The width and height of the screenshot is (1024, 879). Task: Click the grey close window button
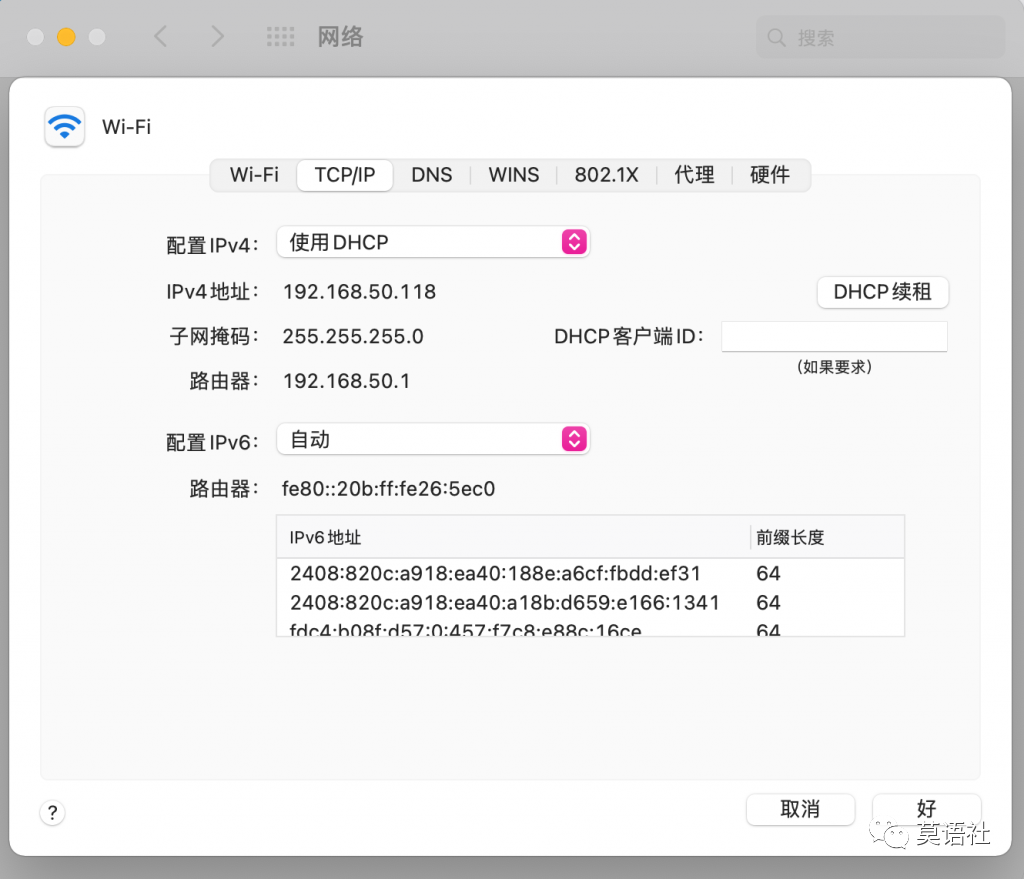tap(35, 37)
